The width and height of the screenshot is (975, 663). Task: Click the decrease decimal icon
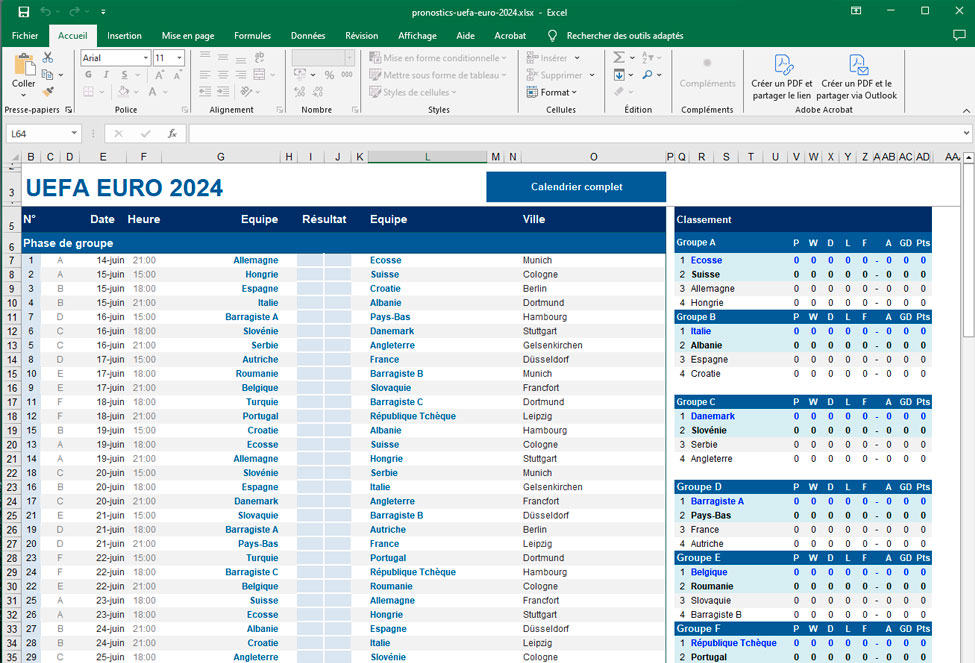(318, 92)
